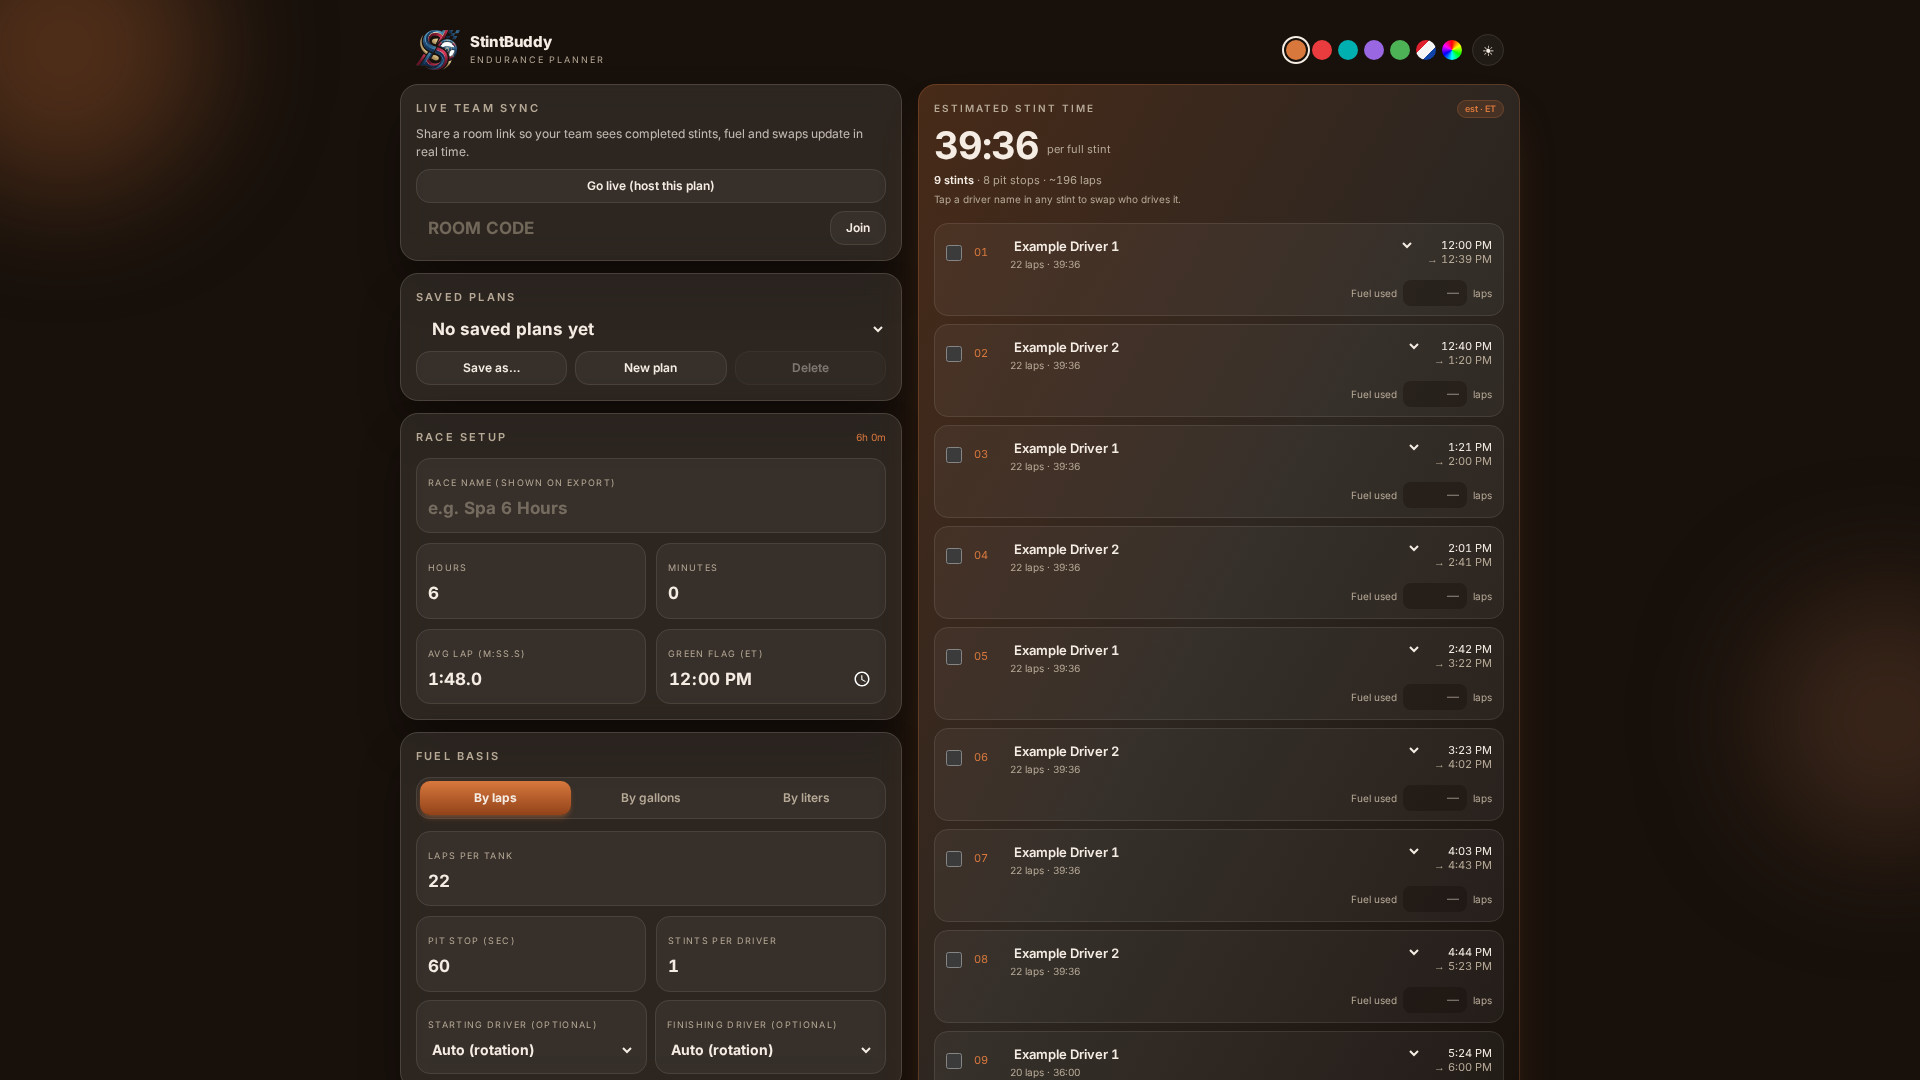Viewport: 1920px width, 1080px height.
Task: Edit the Avg Lap time field
Action: click(531, 667)
